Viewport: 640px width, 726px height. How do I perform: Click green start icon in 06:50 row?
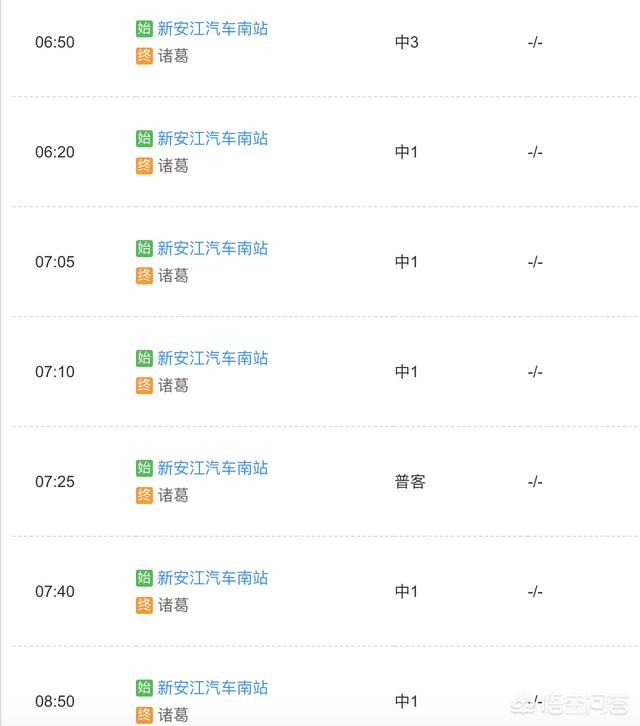pos(144,28)
